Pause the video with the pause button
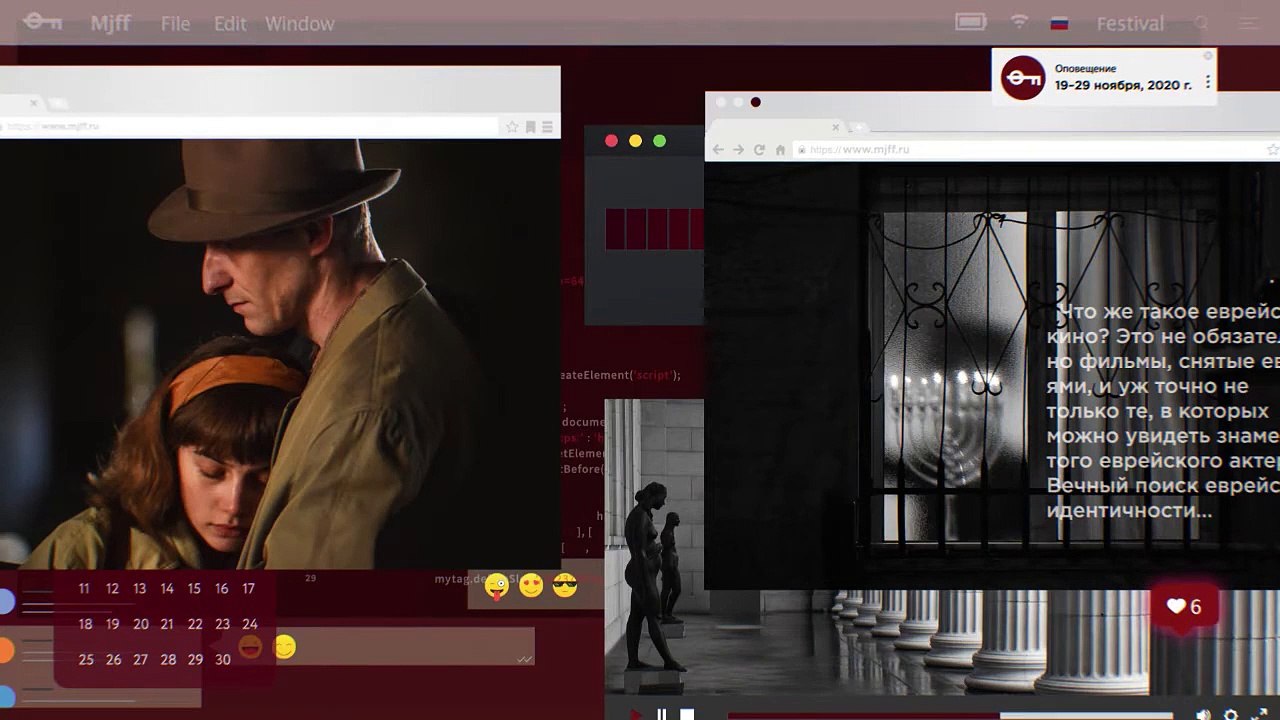 (x=661, y=714)
